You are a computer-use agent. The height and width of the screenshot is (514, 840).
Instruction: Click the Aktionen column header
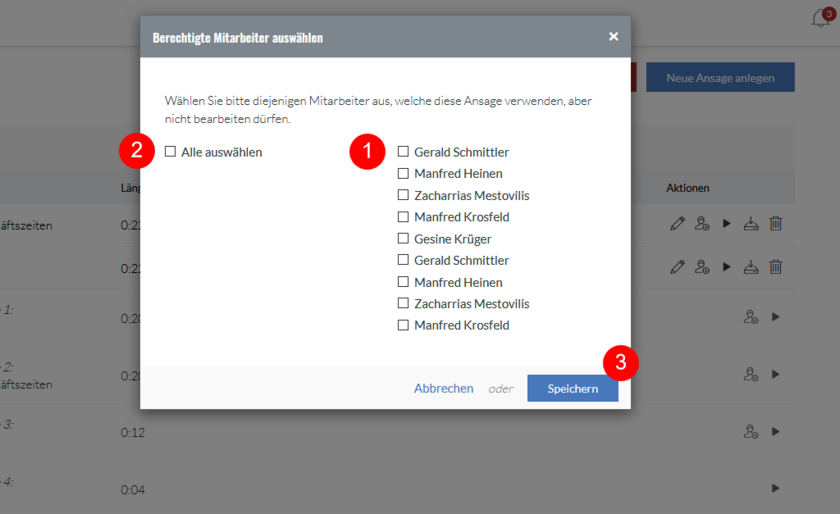point(687,188)
